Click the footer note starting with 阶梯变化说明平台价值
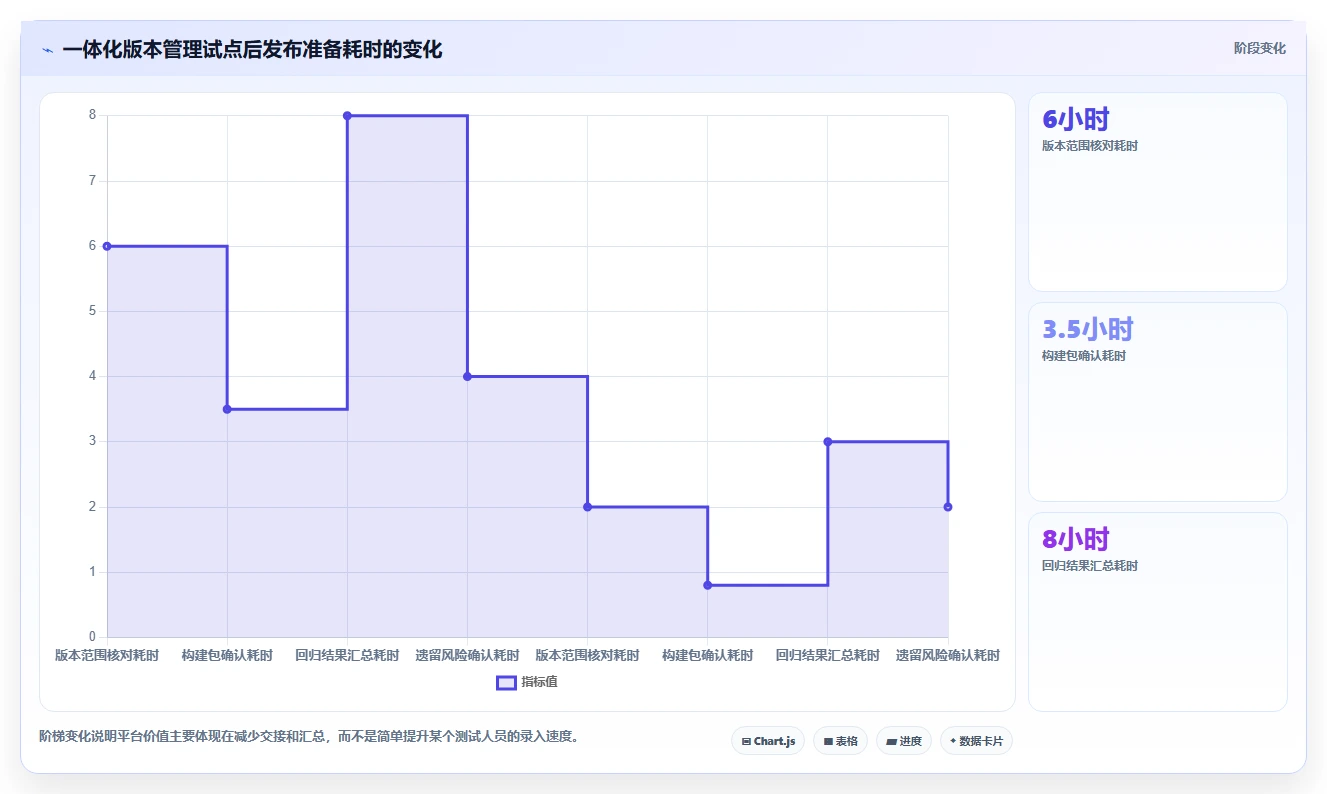Screen dimensions: 1327x794 [x=309, y=737]
